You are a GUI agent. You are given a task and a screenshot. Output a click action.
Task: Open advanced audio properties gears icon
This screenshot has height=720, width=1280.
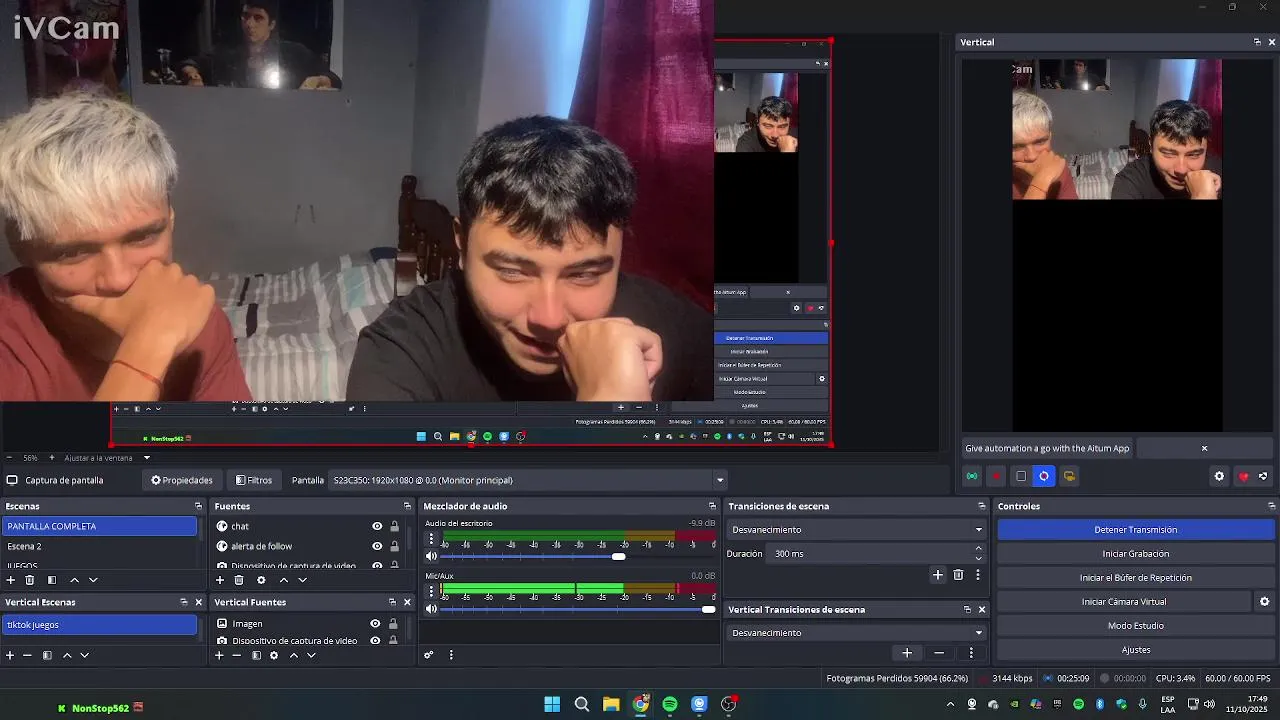(429, 655)
